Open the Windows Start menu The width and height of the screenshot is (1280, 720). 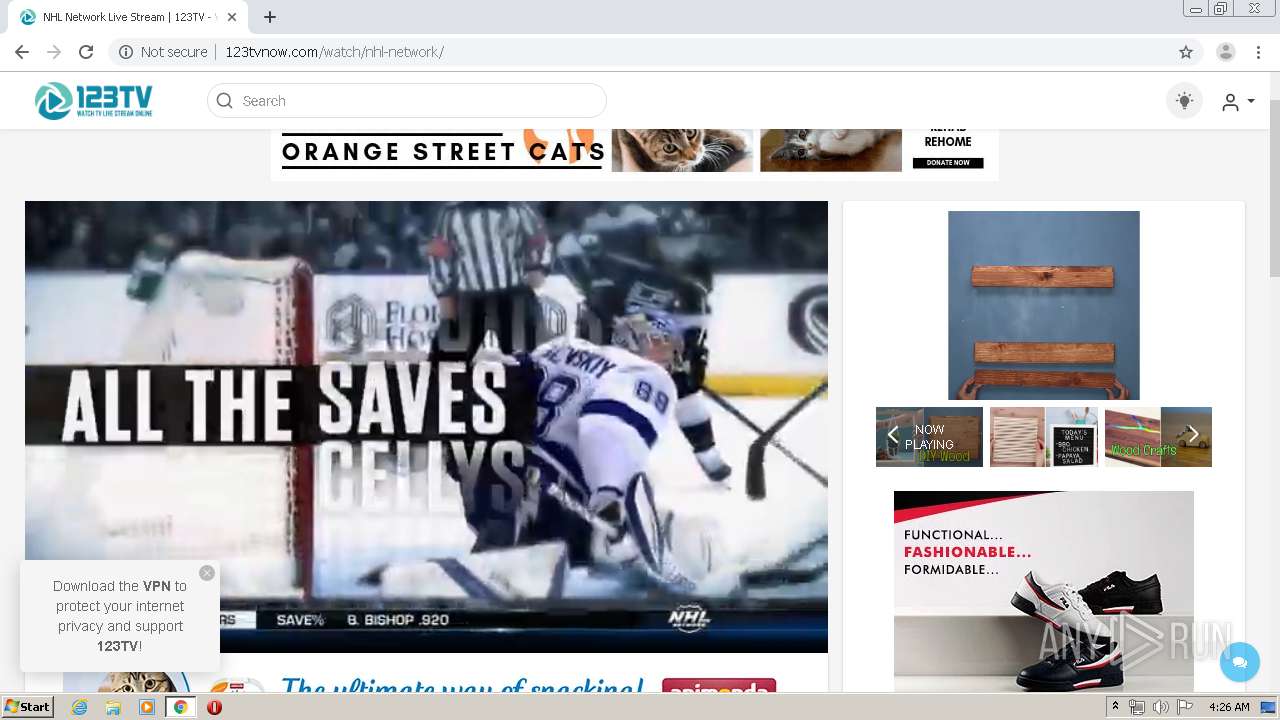(x=28, y=707)
